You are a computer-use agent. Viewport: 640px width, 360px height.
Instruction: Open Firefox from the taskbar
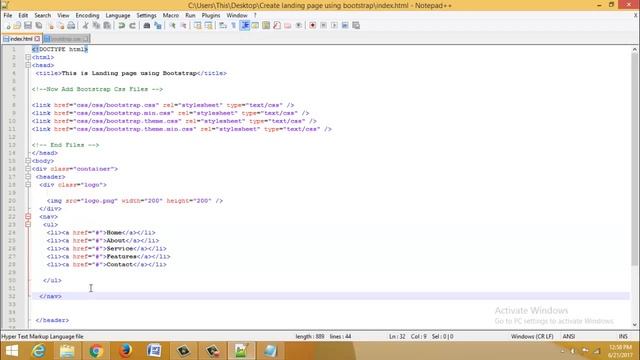125,351
